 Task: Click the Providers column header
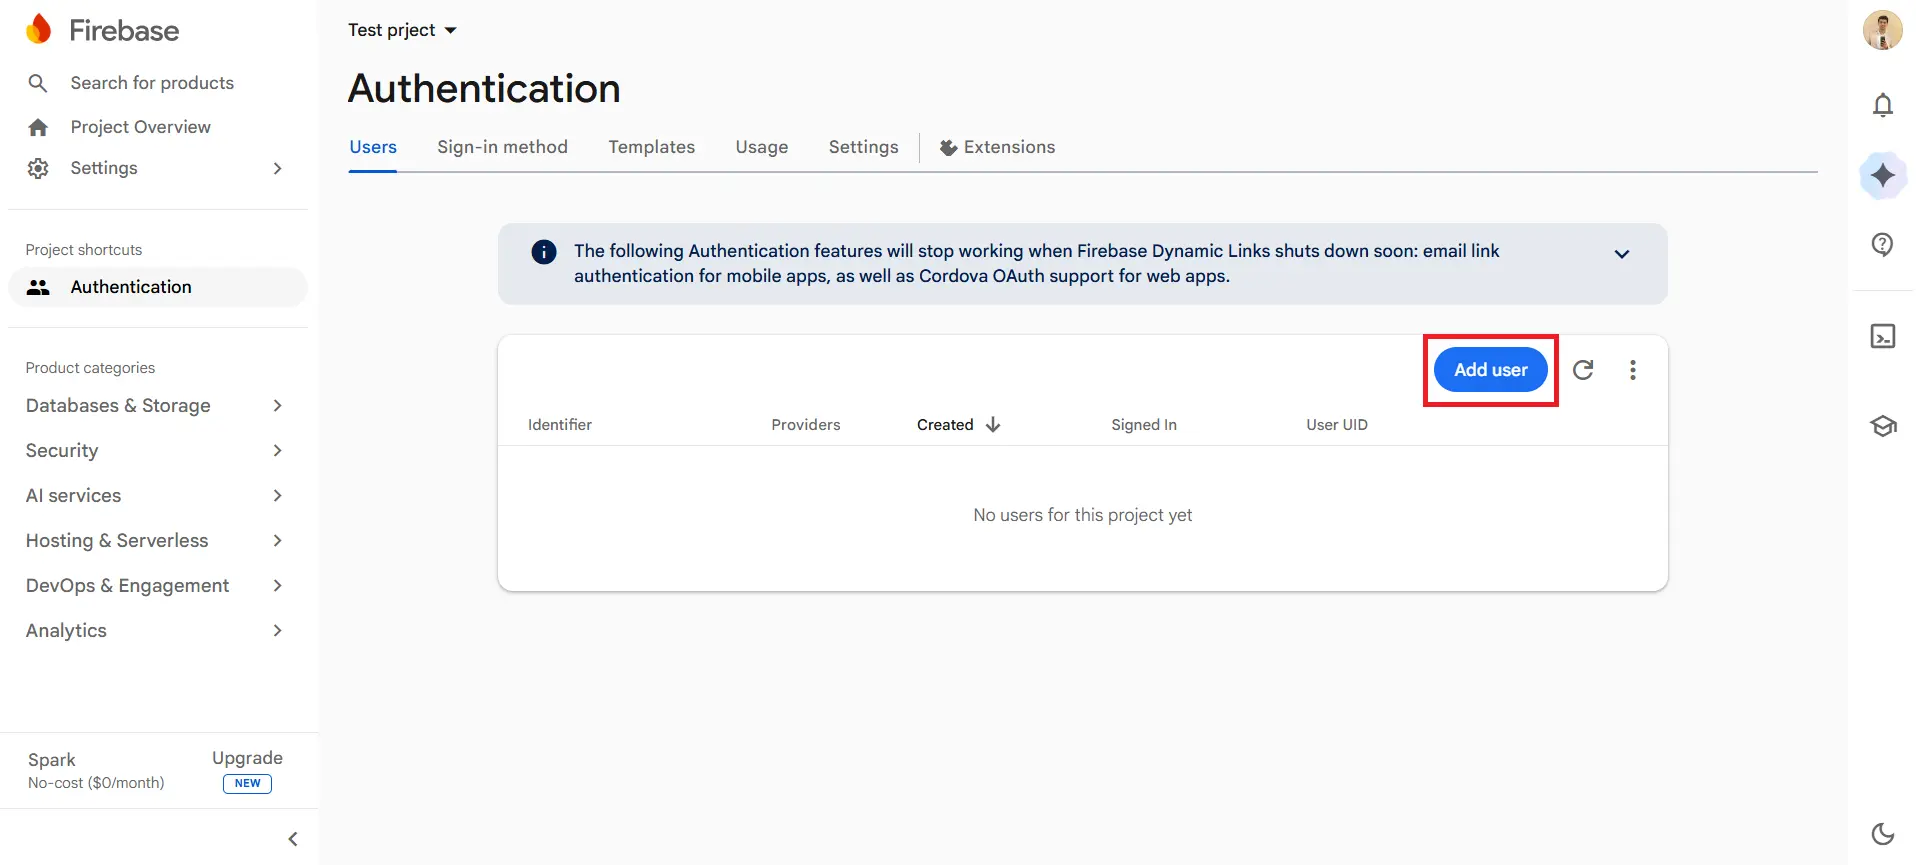806,425
